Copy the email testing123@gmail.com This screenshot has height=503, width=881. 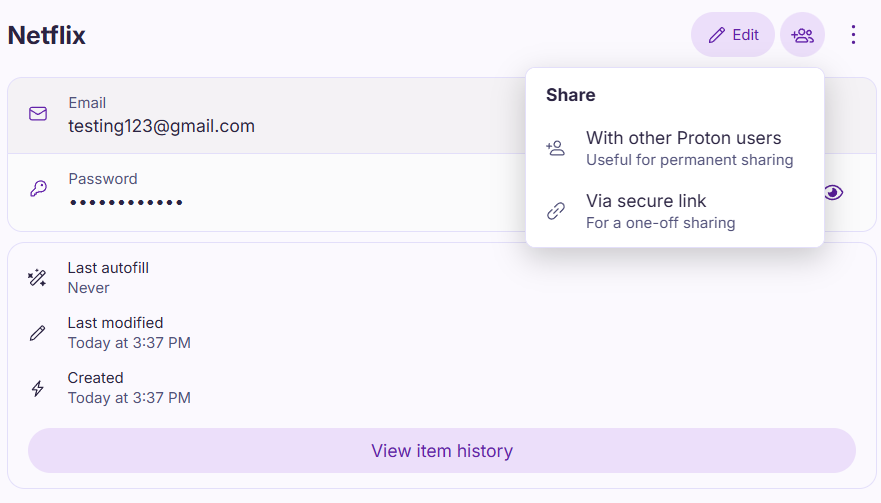pos(161,126)
